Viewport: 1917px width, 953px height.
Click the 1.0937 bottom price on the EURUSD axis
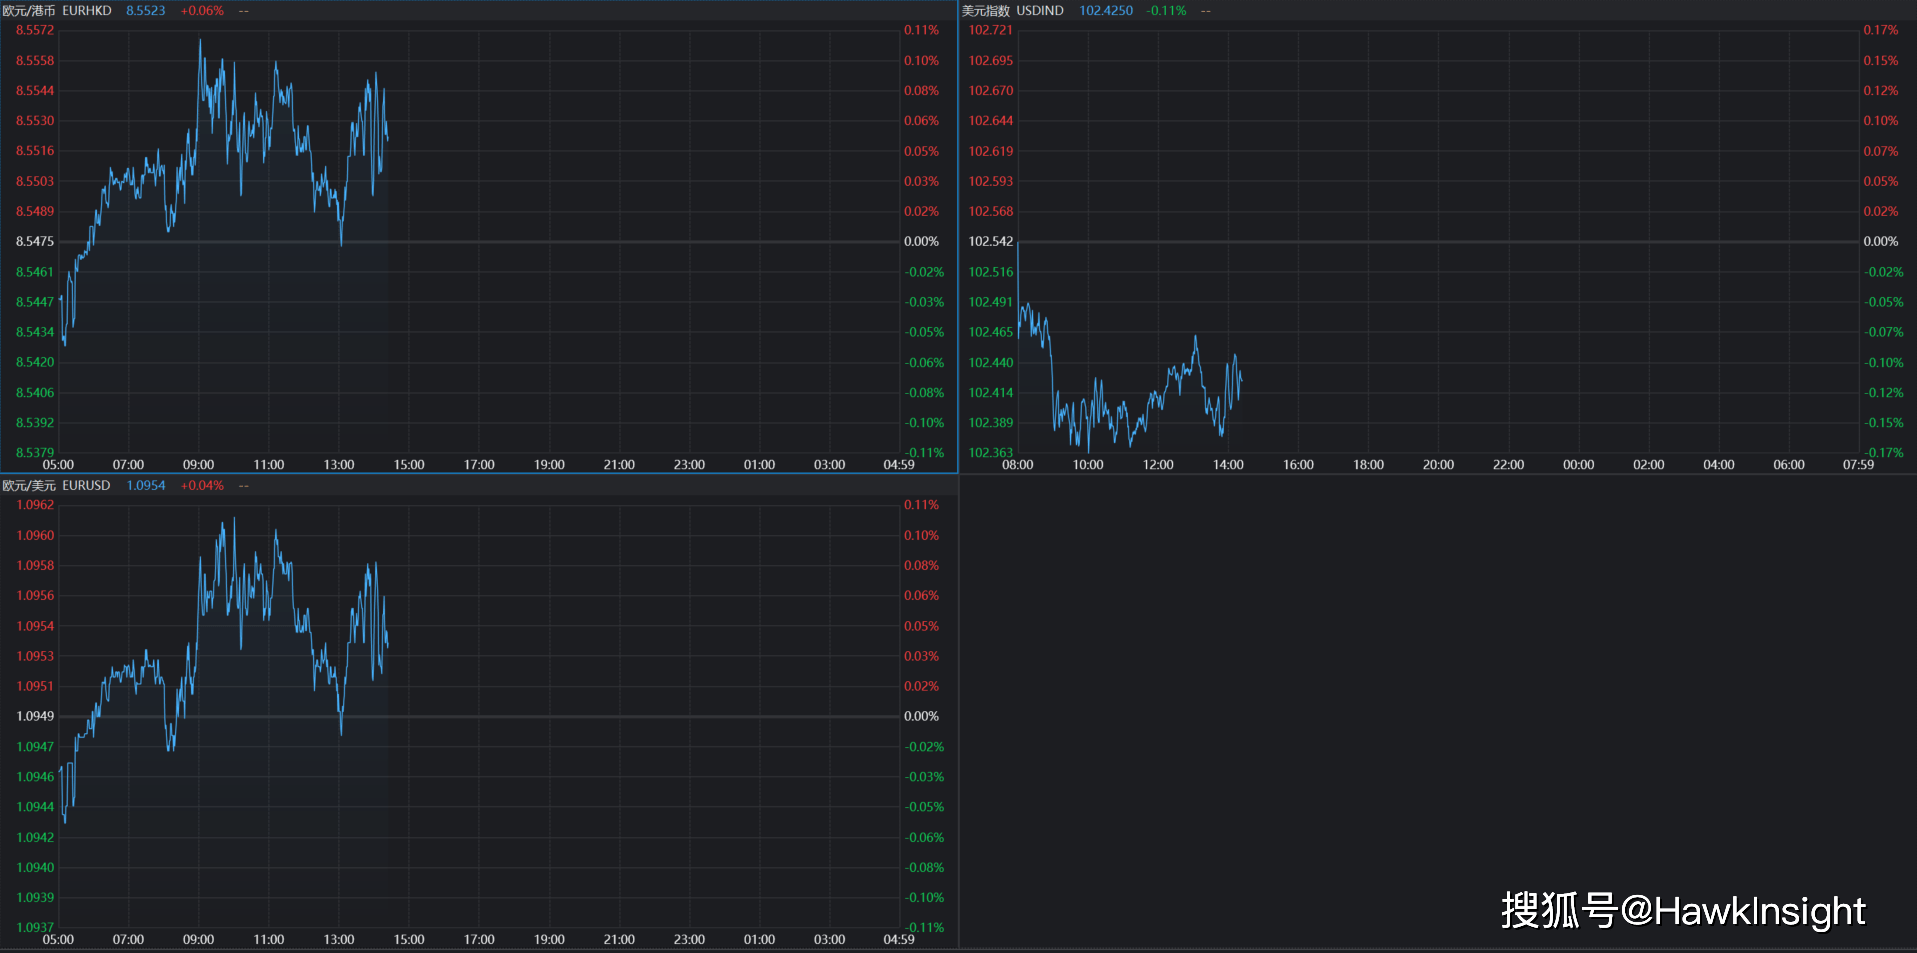click(35, 927)
